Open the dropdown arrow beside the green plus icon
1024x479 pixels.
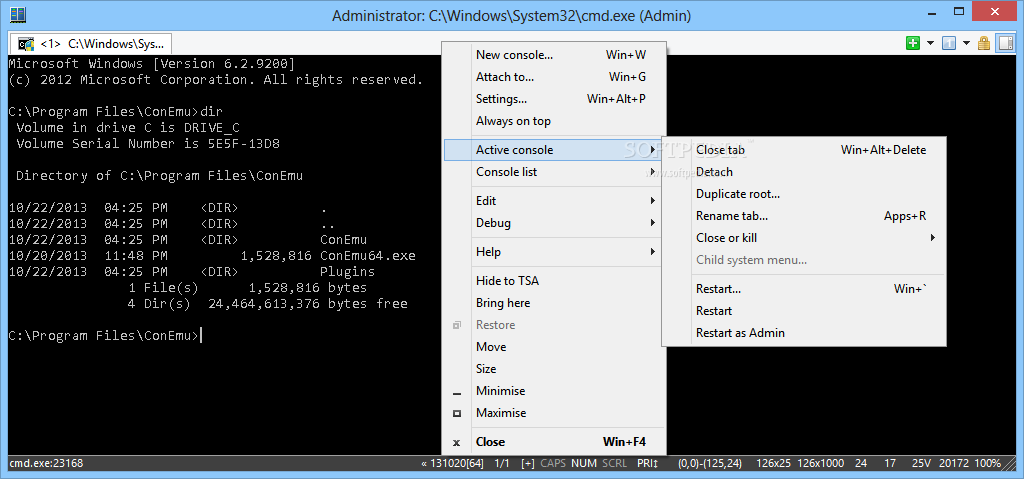[930, 44]
